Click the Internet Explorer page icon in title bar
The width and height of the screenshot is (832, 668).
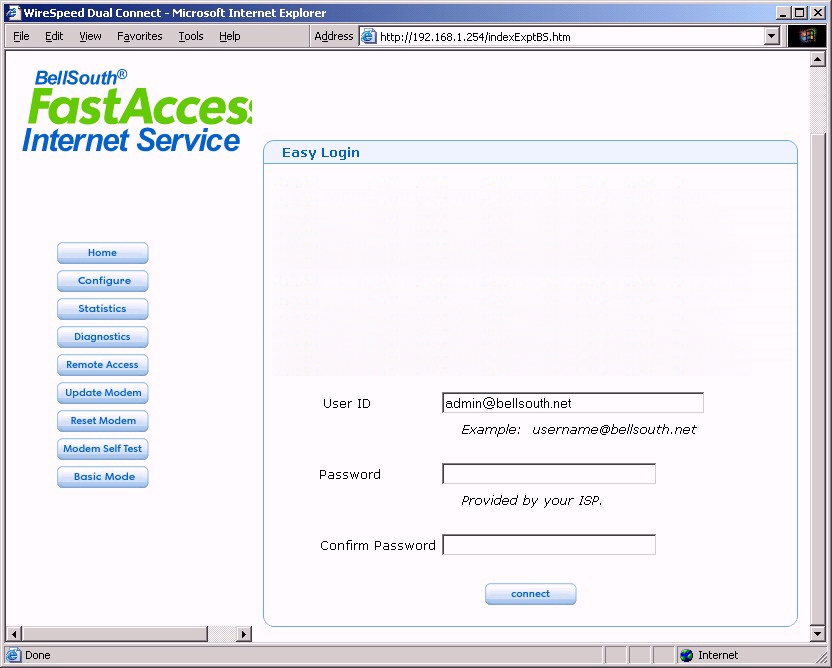pos(13,13)
